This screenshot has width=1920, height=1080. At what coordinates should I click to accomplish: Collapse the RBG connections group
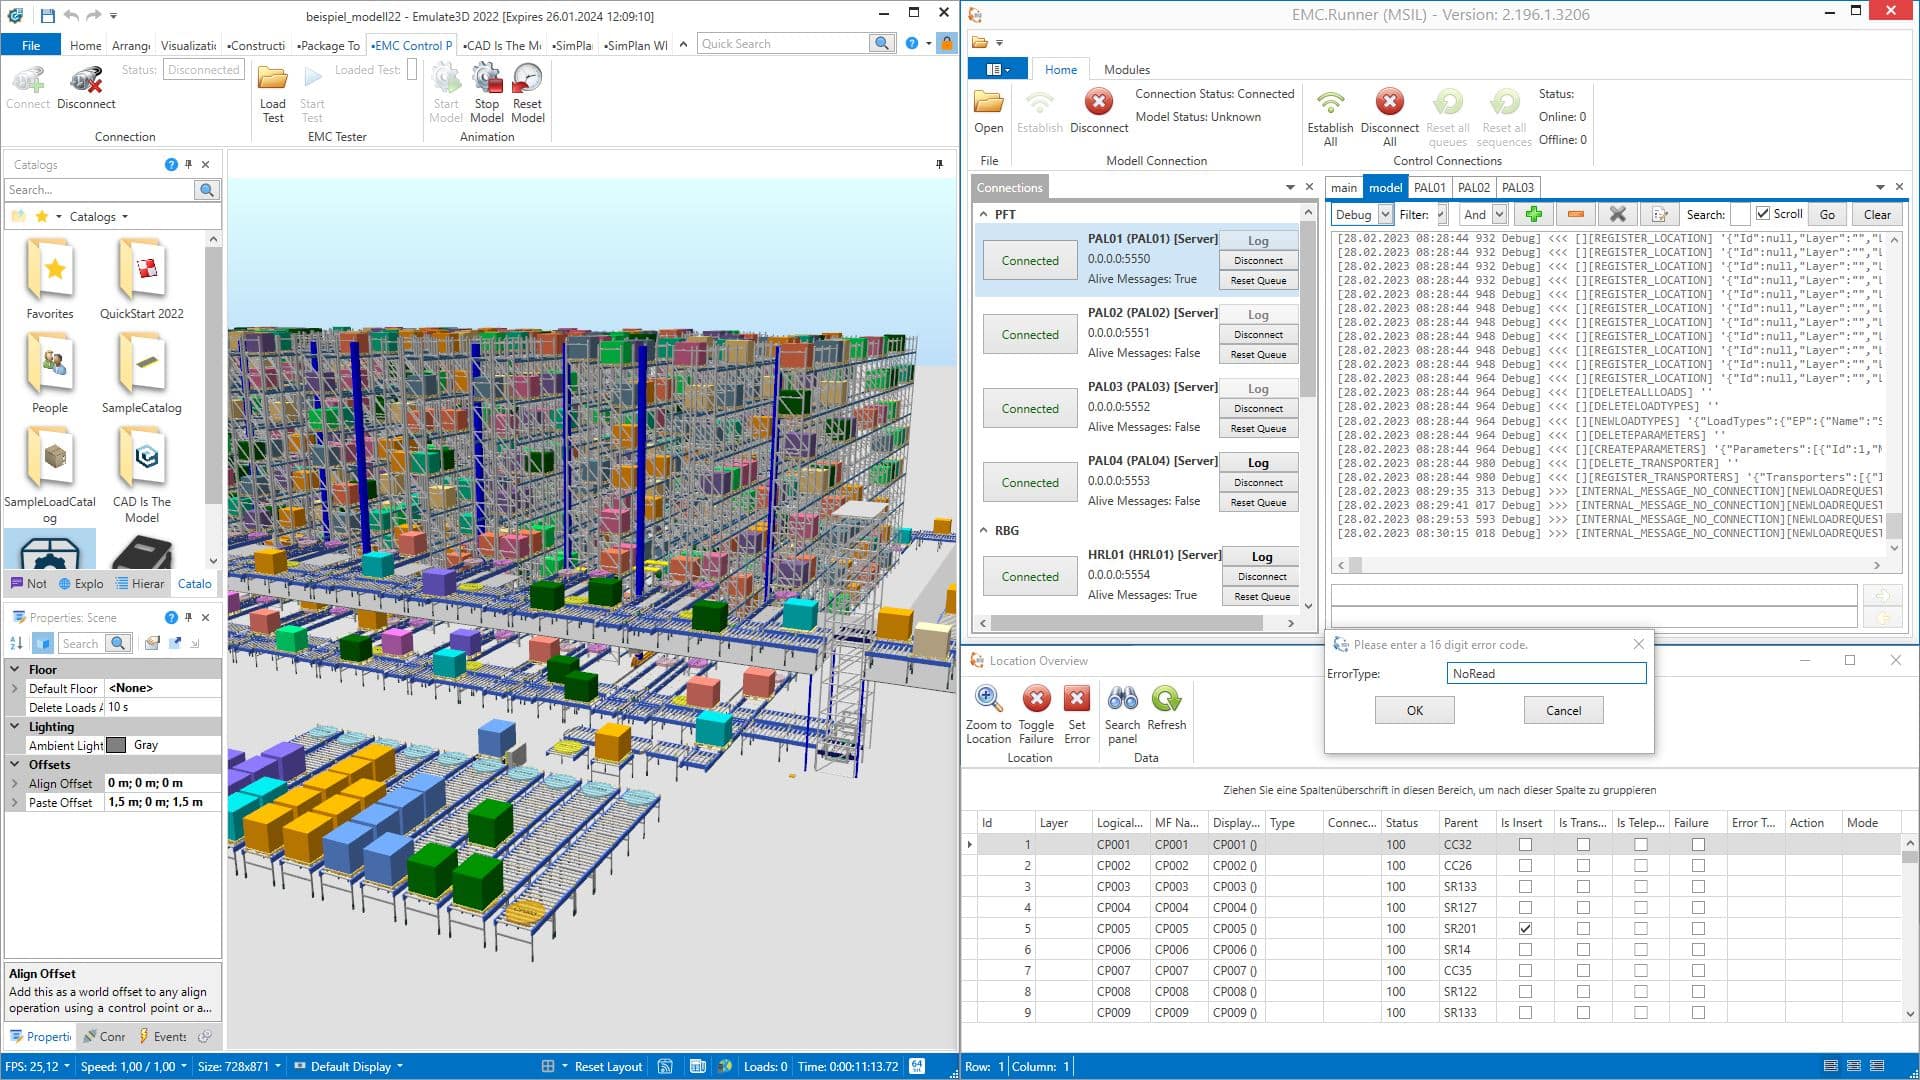click(983, 530)
